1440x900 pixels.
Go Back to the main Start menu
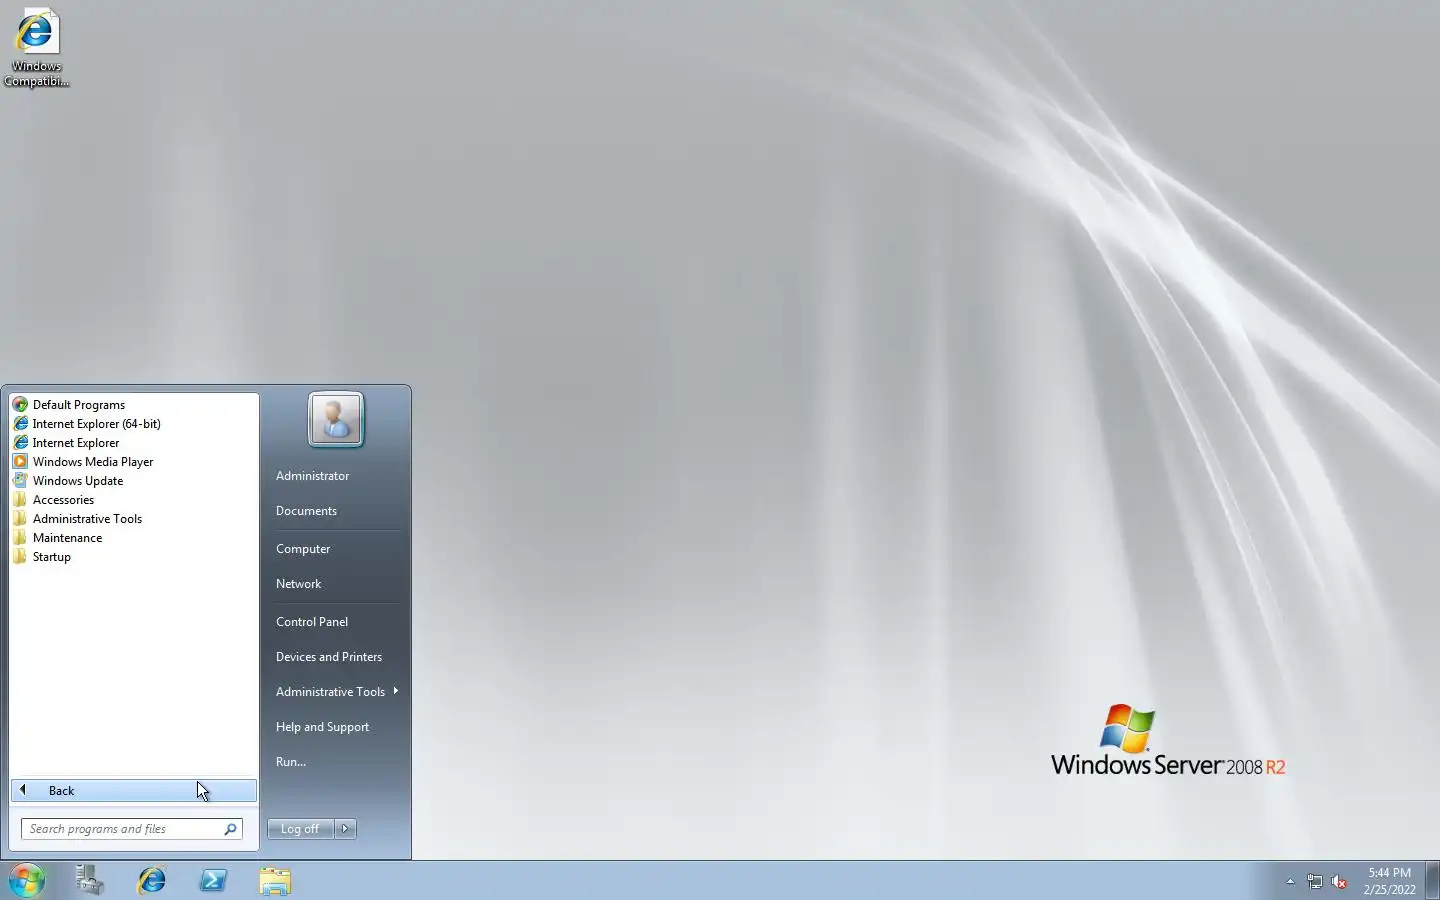(134, 791)
